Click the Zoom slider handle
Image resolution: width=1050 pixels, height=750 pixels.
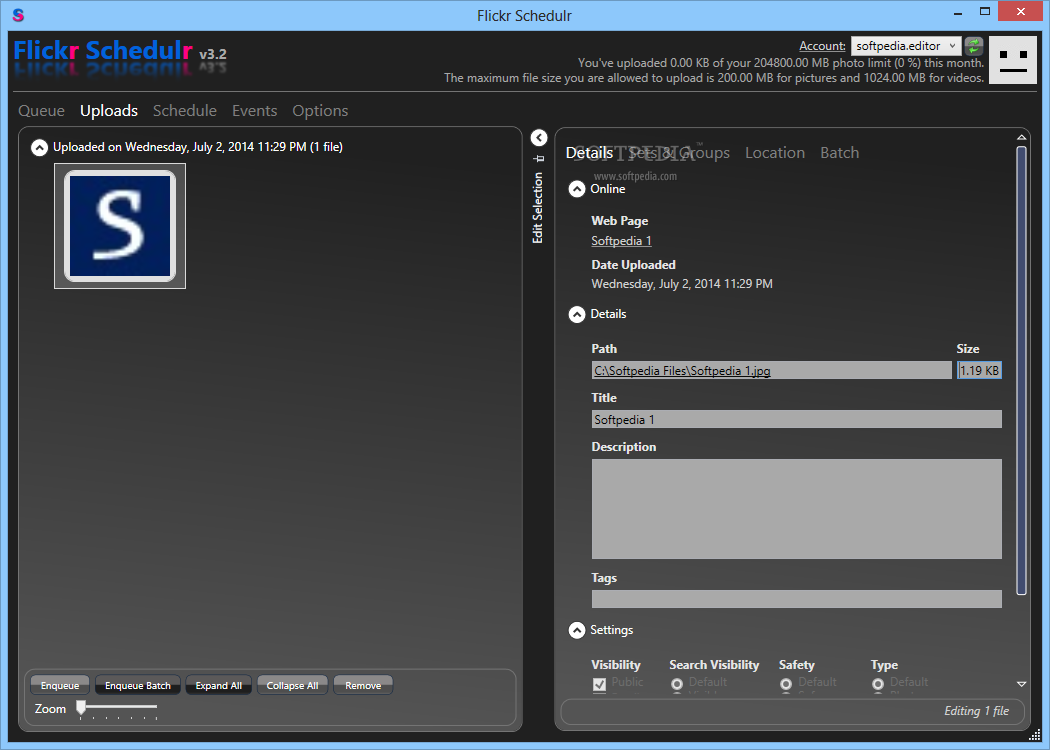pyautogui.click(x=81, y=707)
